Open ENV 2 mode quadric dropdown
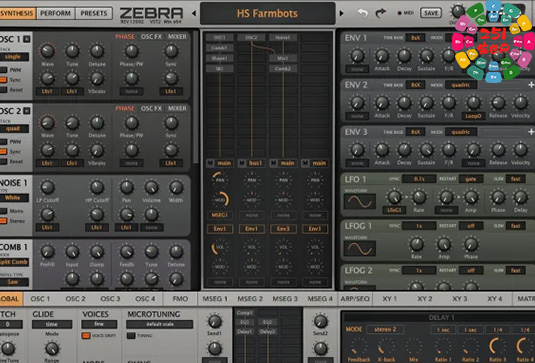535x363 pixels. pyautogui.click(x=461, y=85)
